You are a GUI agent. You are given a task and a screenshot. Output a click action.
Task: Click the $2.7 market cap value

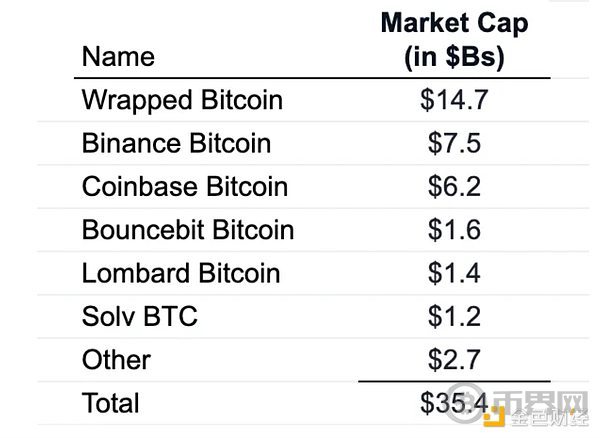(x=454, y=359)
